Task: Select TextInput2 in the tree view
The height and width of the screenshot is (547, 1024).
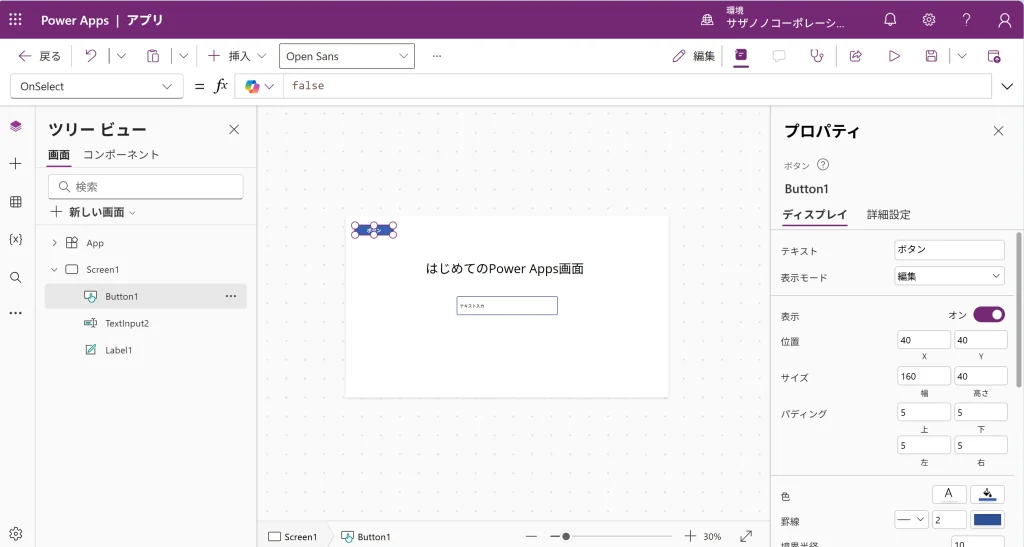Action: [127, 323]
